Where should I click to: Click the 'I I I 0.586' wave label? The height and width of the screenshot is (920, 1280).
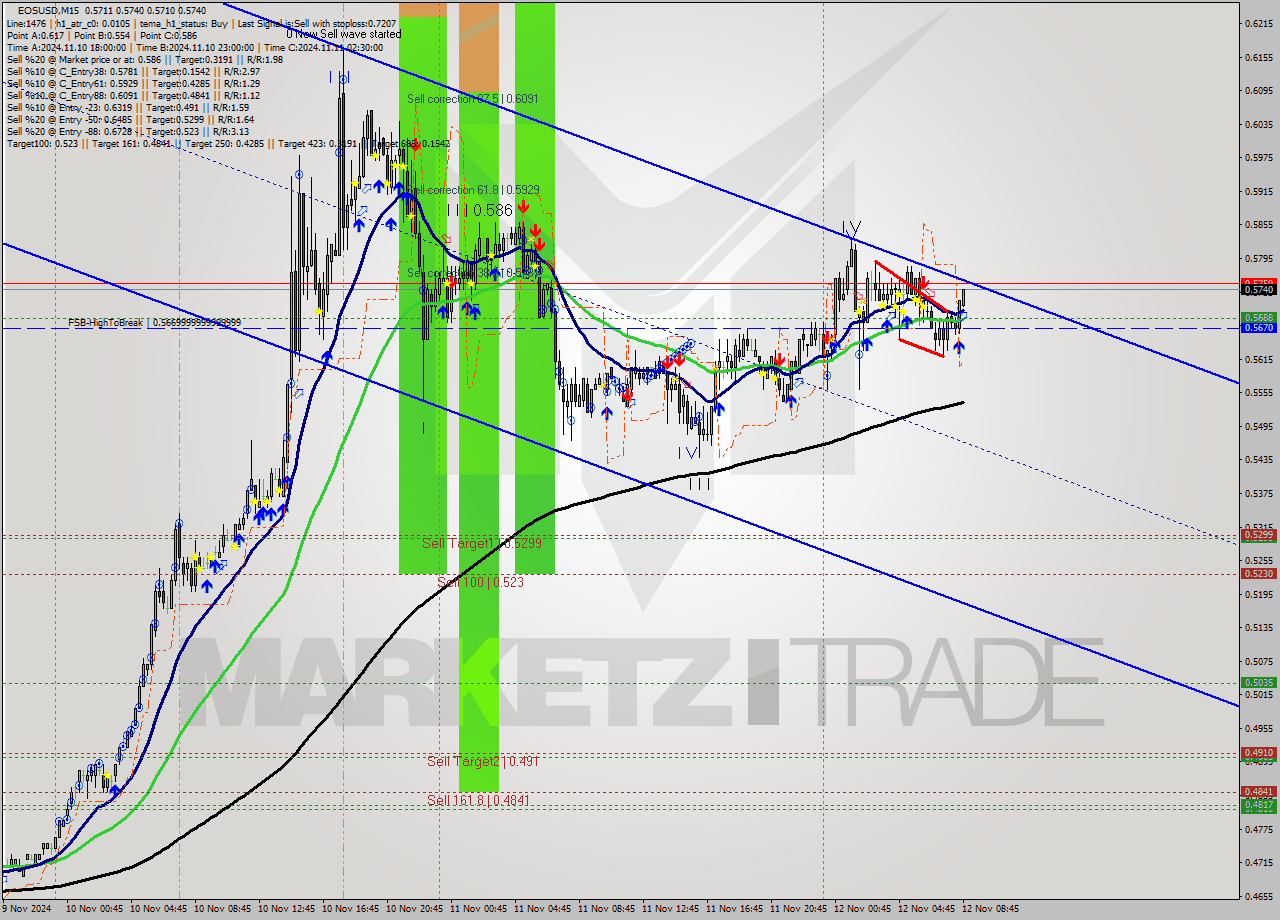click(479, 210)
